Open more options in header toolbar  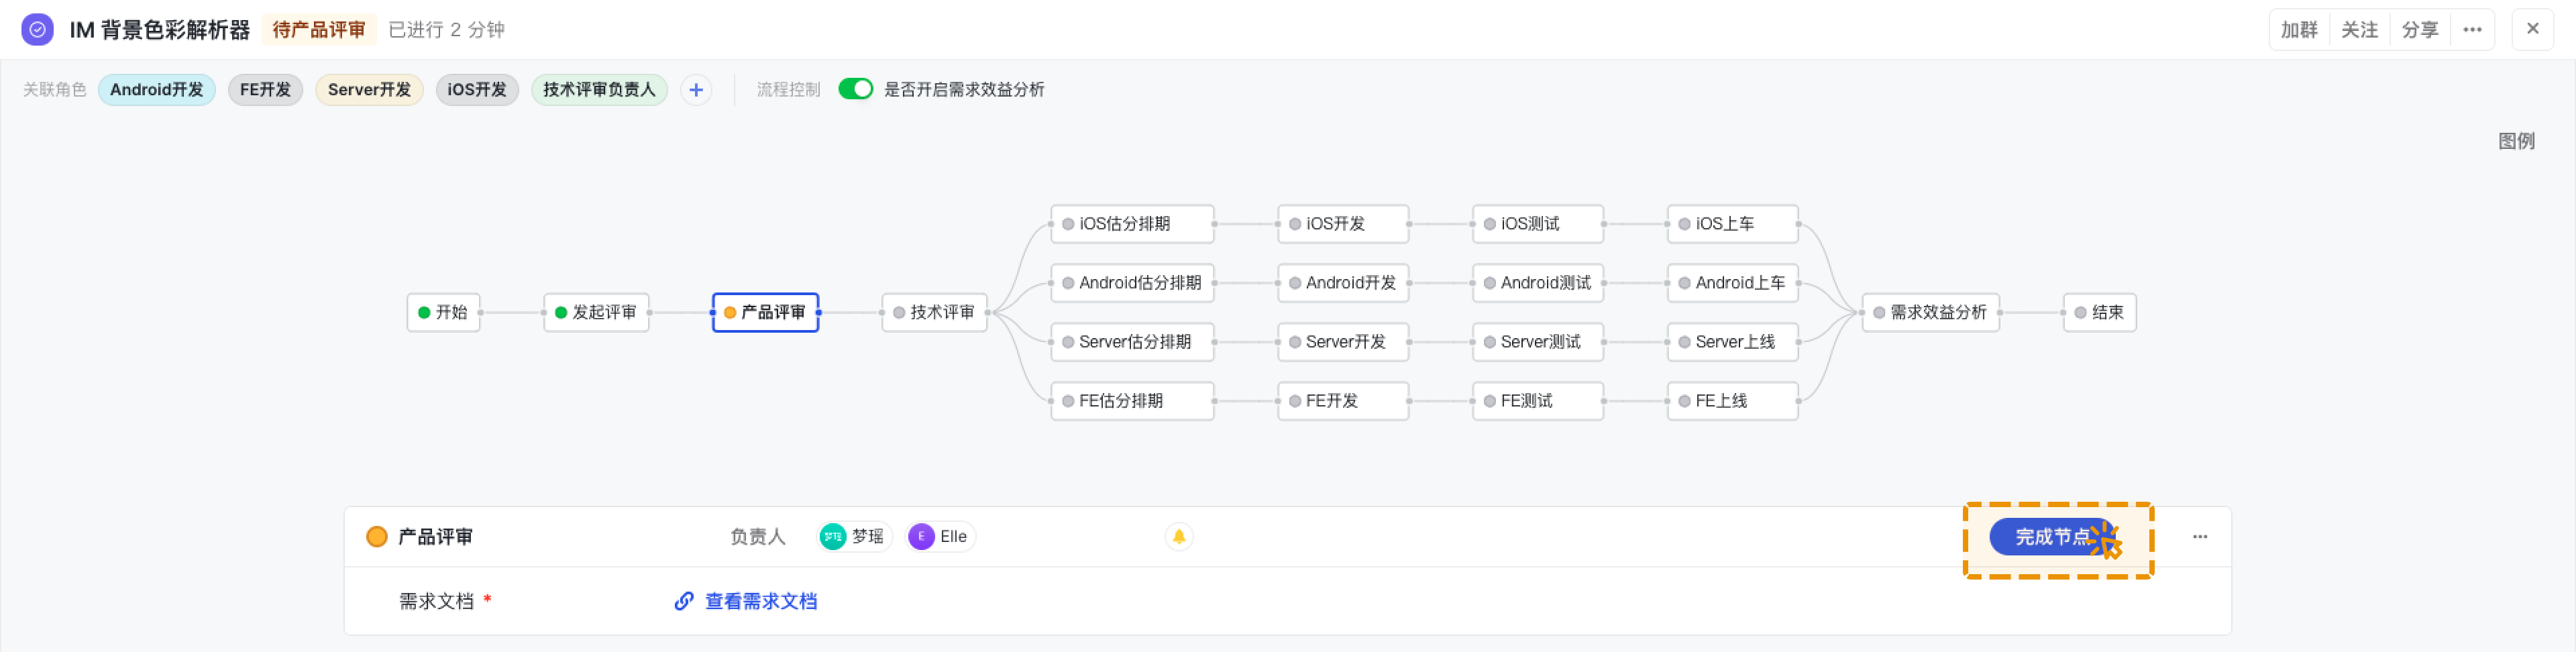2472,30
